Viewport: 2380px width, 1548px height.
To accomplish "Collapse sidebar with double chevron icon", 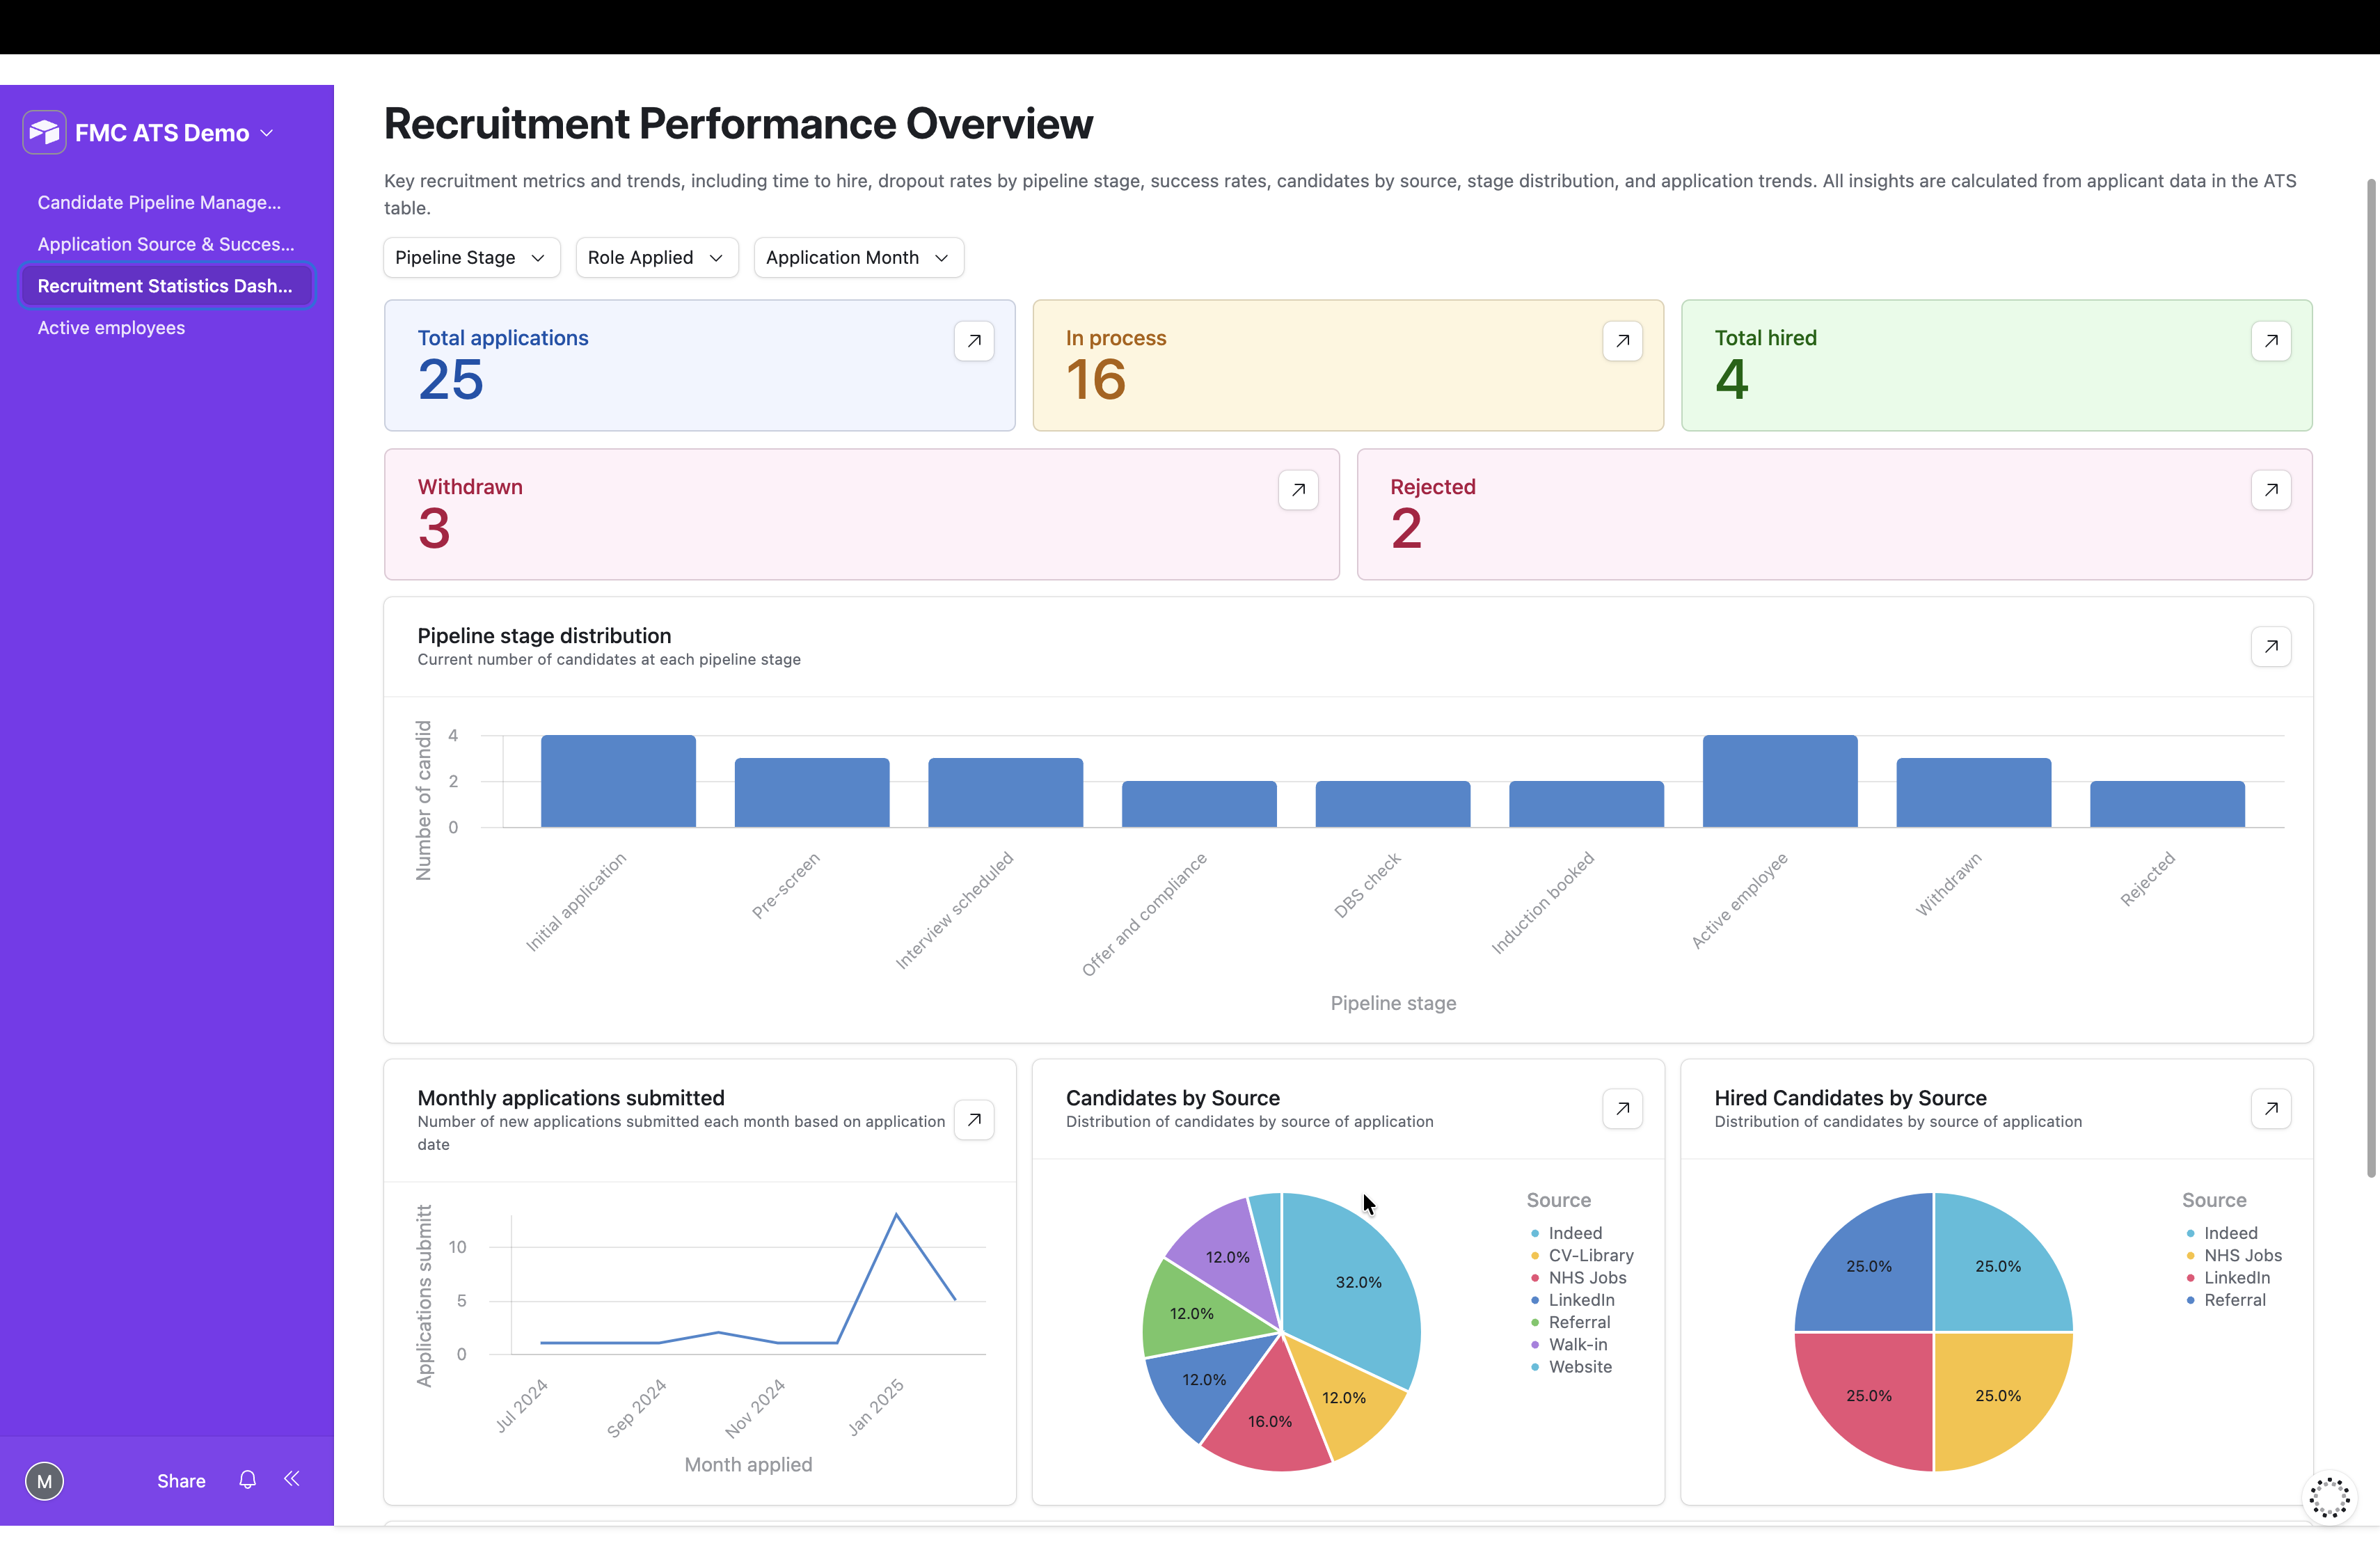I will point(292,1479).
